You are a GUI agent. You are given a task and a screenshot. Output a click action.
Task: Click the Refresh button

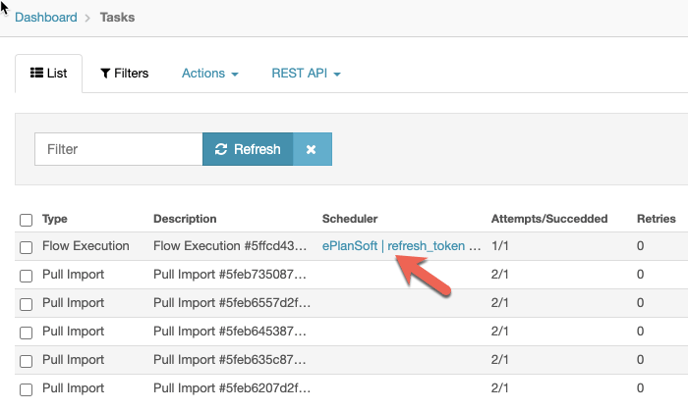(x=248, y=149)
